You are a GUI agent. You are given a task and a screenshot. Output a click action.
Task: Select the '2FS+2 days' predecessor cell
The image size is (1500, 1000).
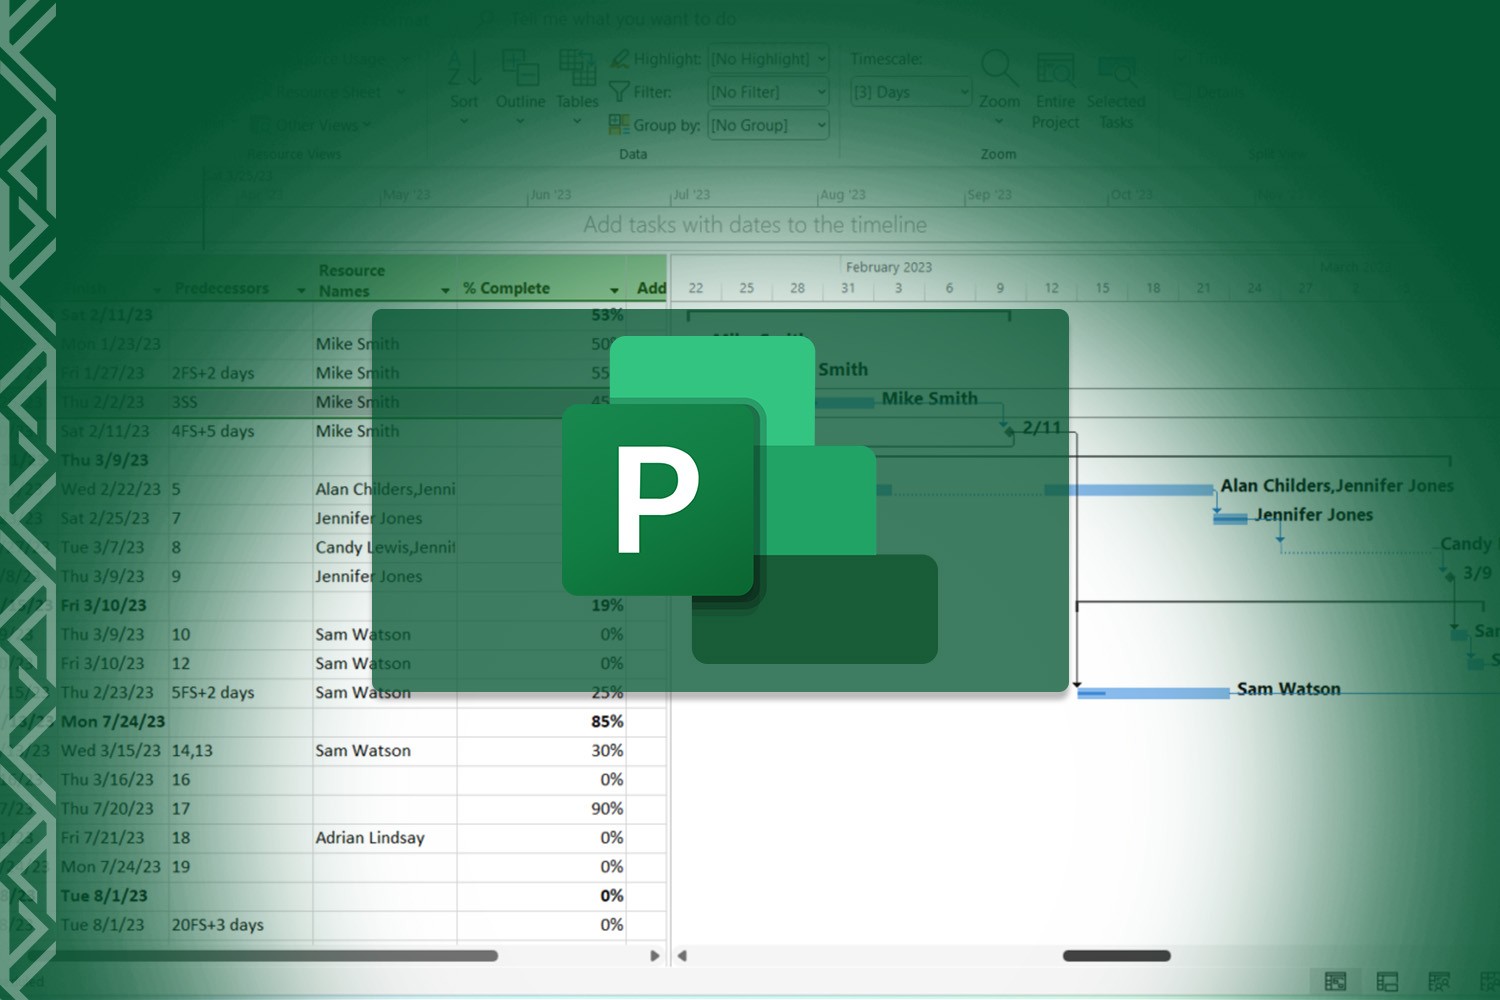coord(240,373)
